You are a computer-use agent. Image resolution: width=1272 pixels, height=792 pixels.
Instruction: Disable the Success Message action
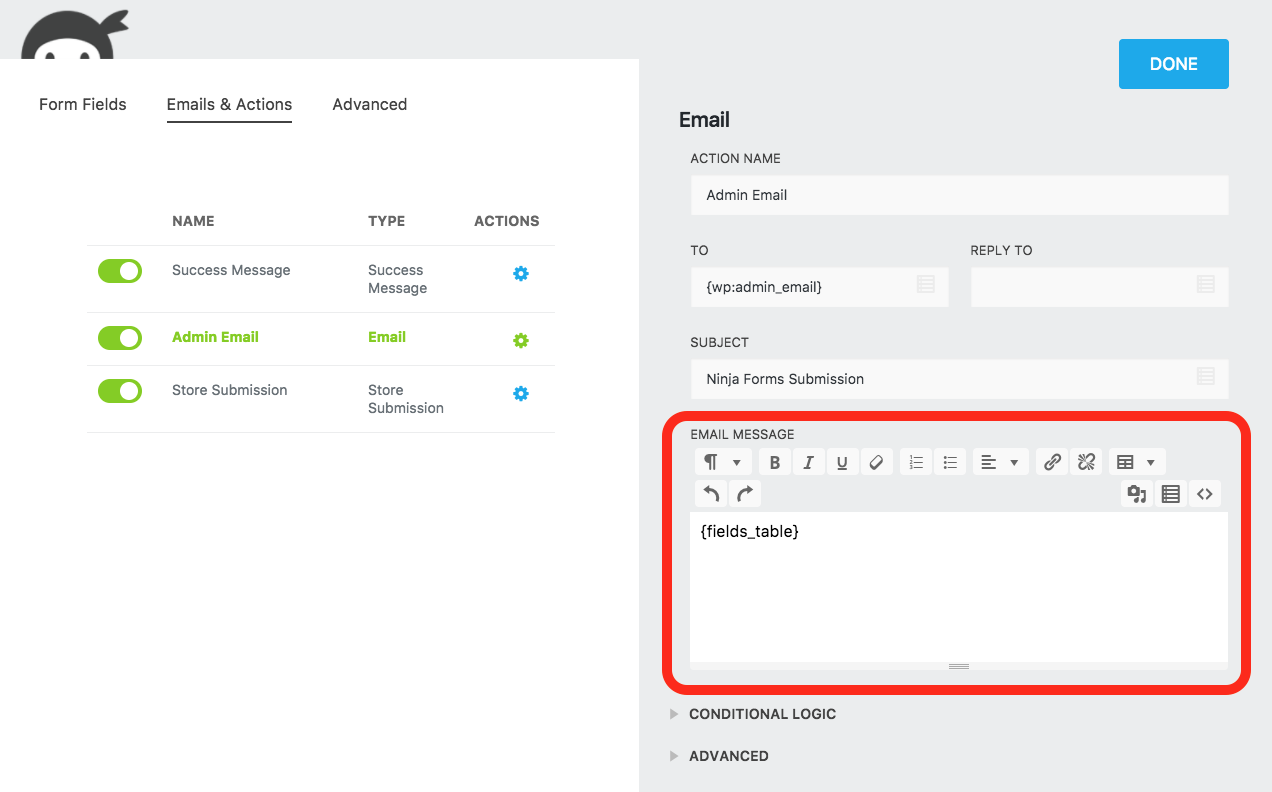(119, 271)
